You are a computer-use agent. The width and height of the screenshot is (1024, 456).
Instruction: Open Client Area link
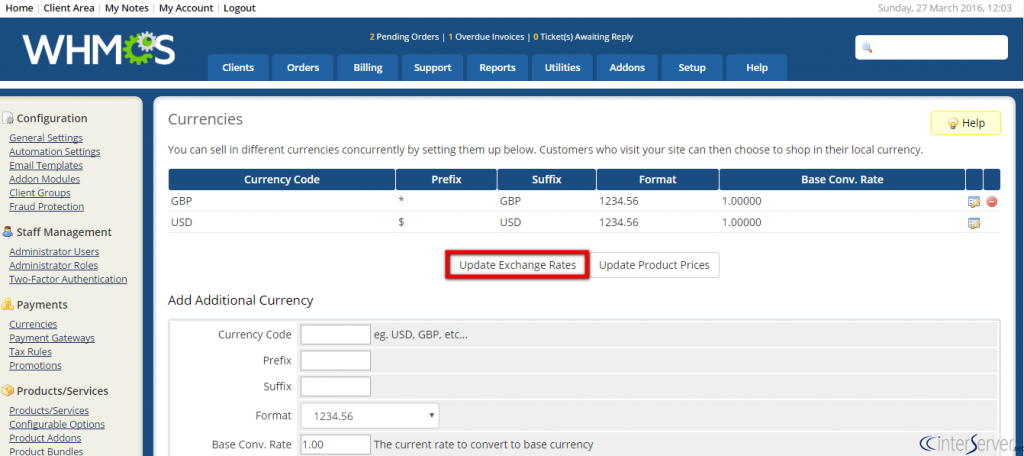[69, 8]
